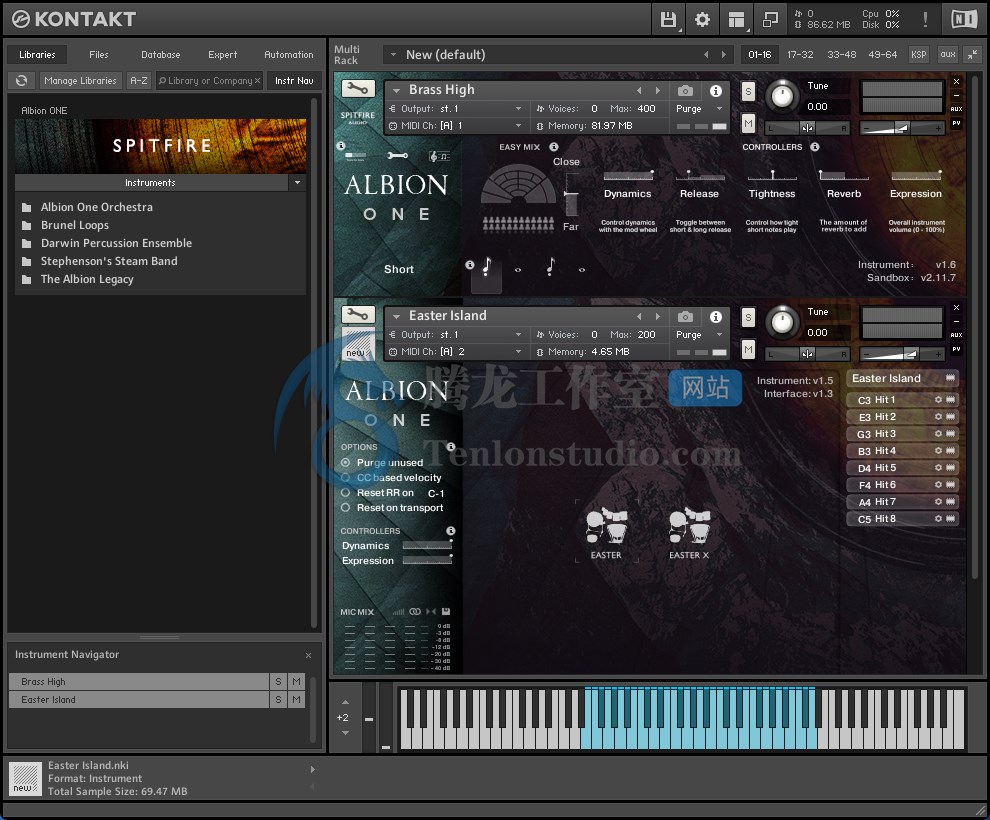Open the KSP script editor button
Screen dimensions: 990x820
(x=919, y=55)
